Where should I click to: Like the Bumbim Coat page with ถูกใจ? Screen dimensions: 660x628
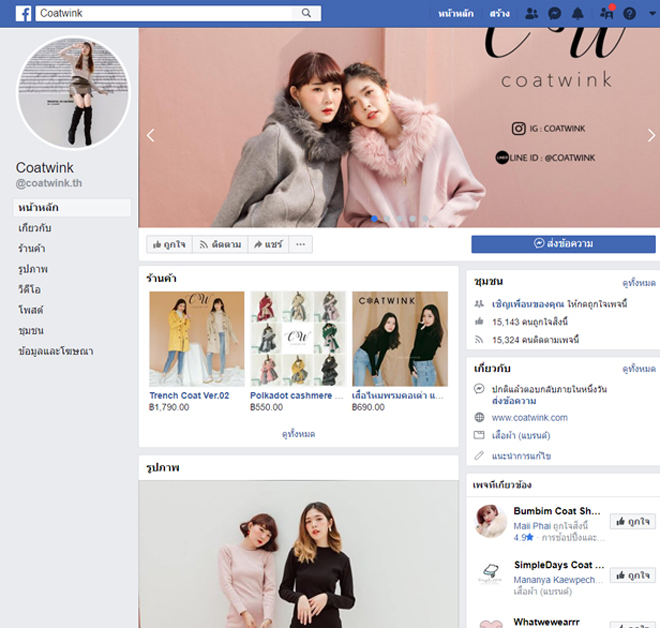(x=633, y=522)
